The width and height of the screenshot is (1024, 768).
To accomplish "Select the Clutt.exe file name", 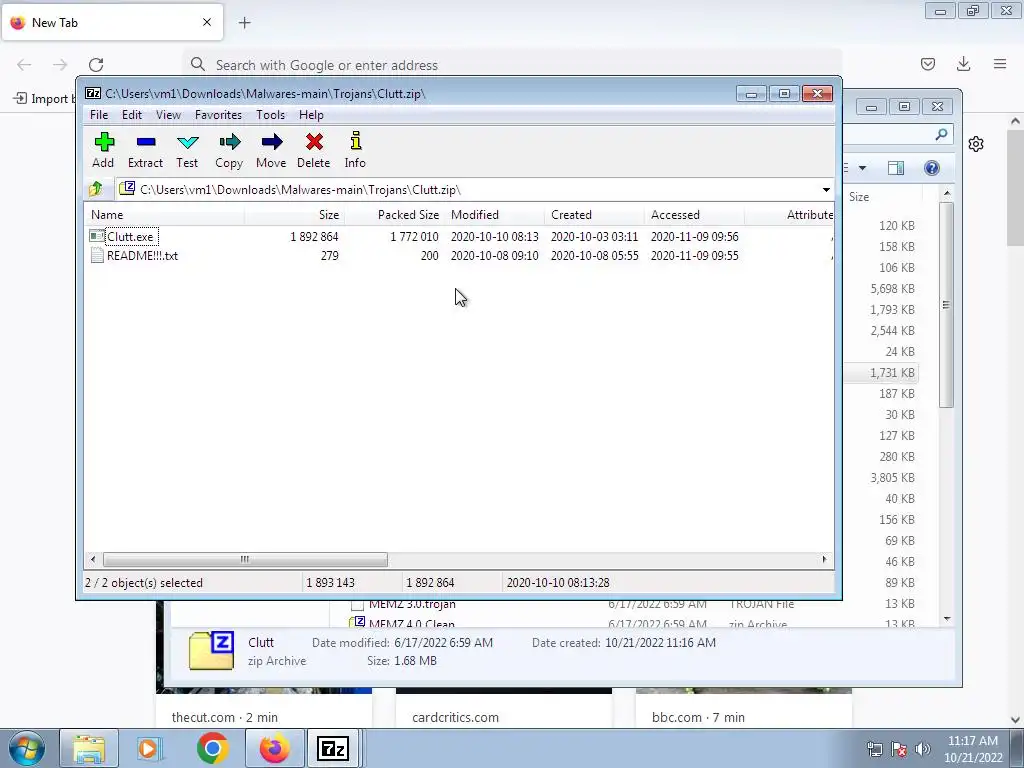I will pos(131,236).
